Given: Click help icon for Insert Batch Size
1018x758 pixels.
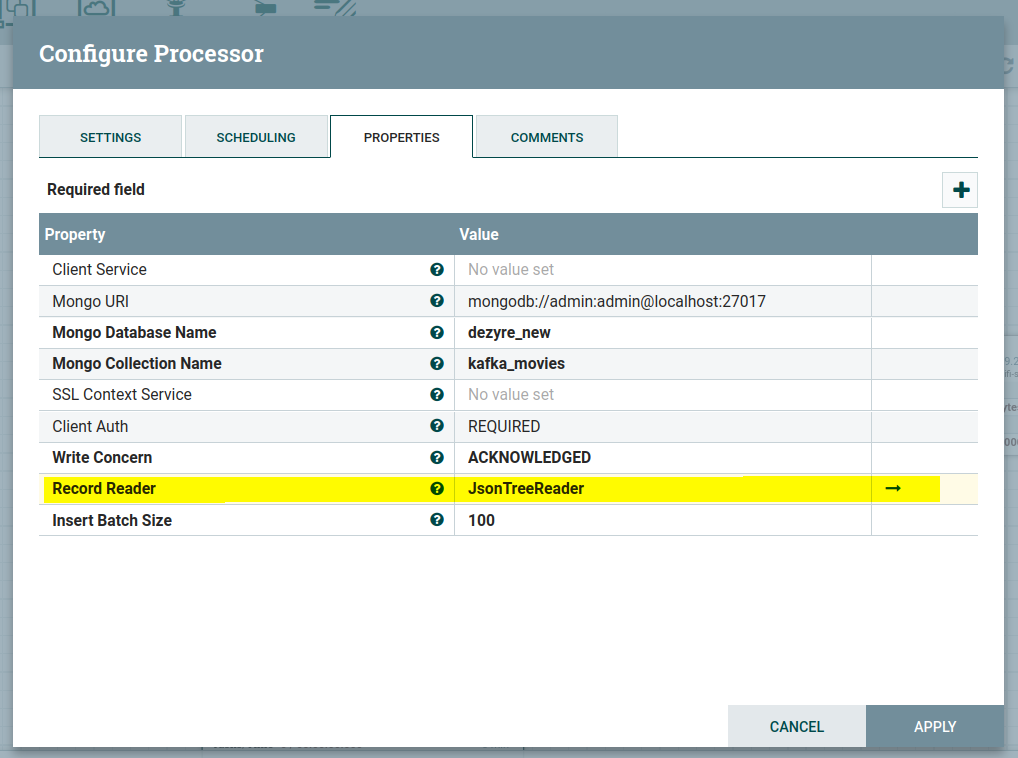Looking at the screenshot, I should pos(437,520).
